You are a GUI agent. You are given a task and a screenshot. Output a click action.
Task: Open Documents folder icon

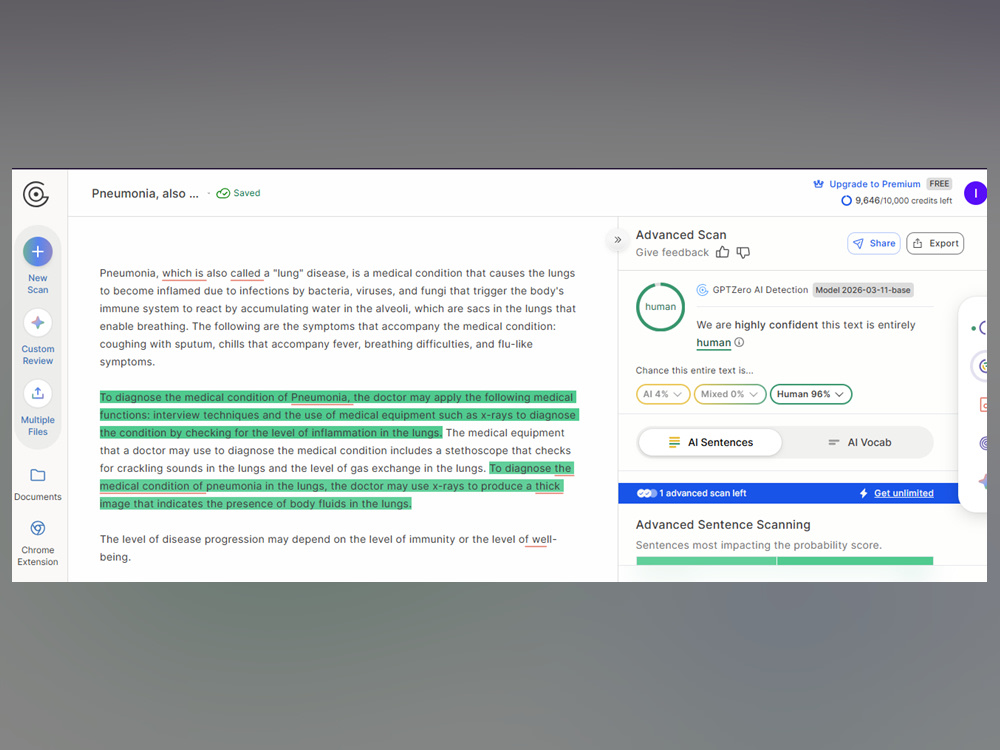pos(38,475)
